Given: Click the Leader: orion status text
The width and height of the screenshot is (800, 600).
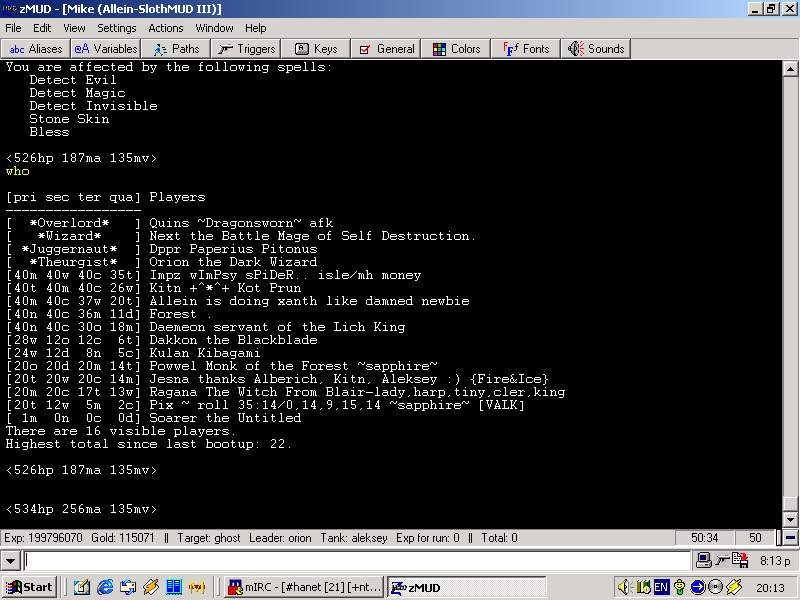Looking at the screenshot, I should 280,538.
